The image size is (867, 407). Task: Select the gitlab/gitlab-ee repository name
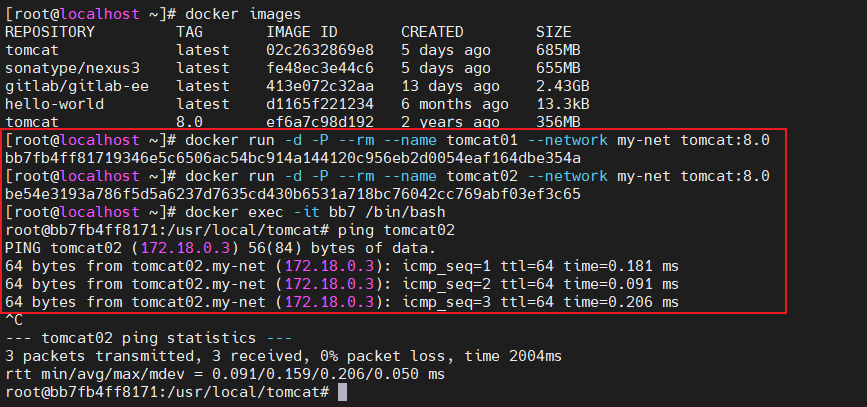tap(77, 86)
